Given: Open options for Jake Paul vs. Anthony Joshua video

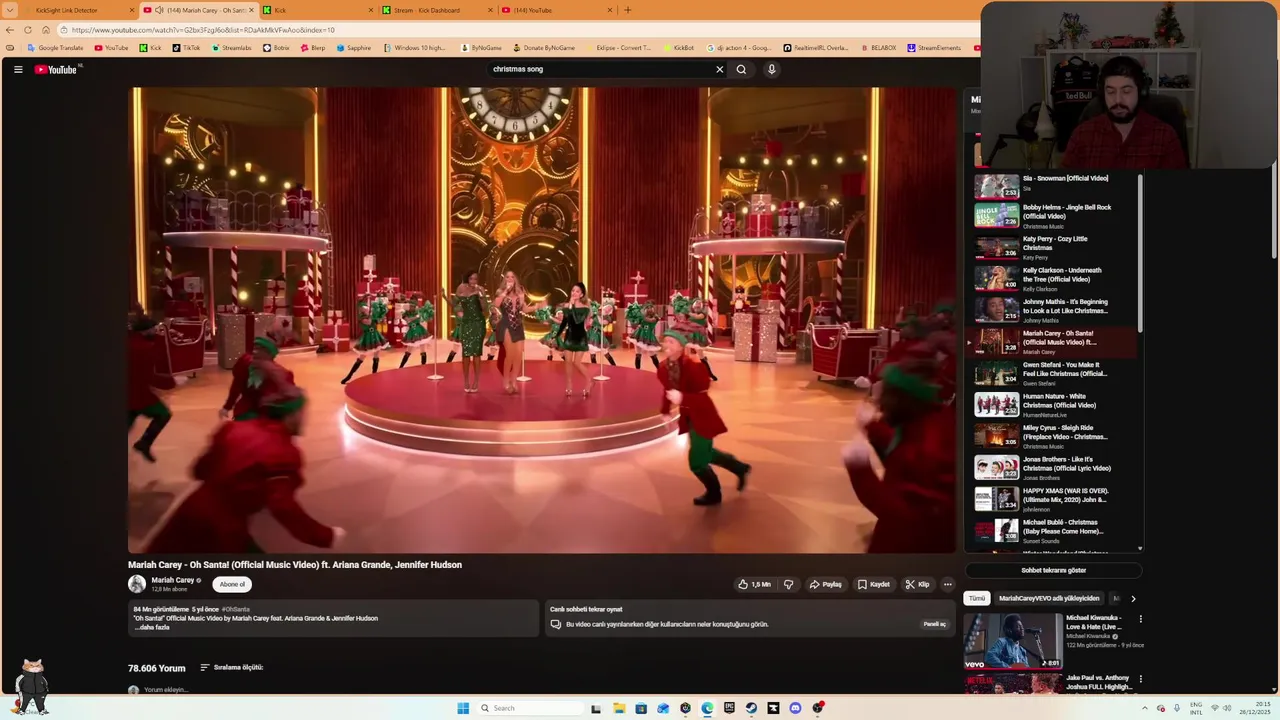Looking at the screenshot, I should click(x=1140, y=679).
